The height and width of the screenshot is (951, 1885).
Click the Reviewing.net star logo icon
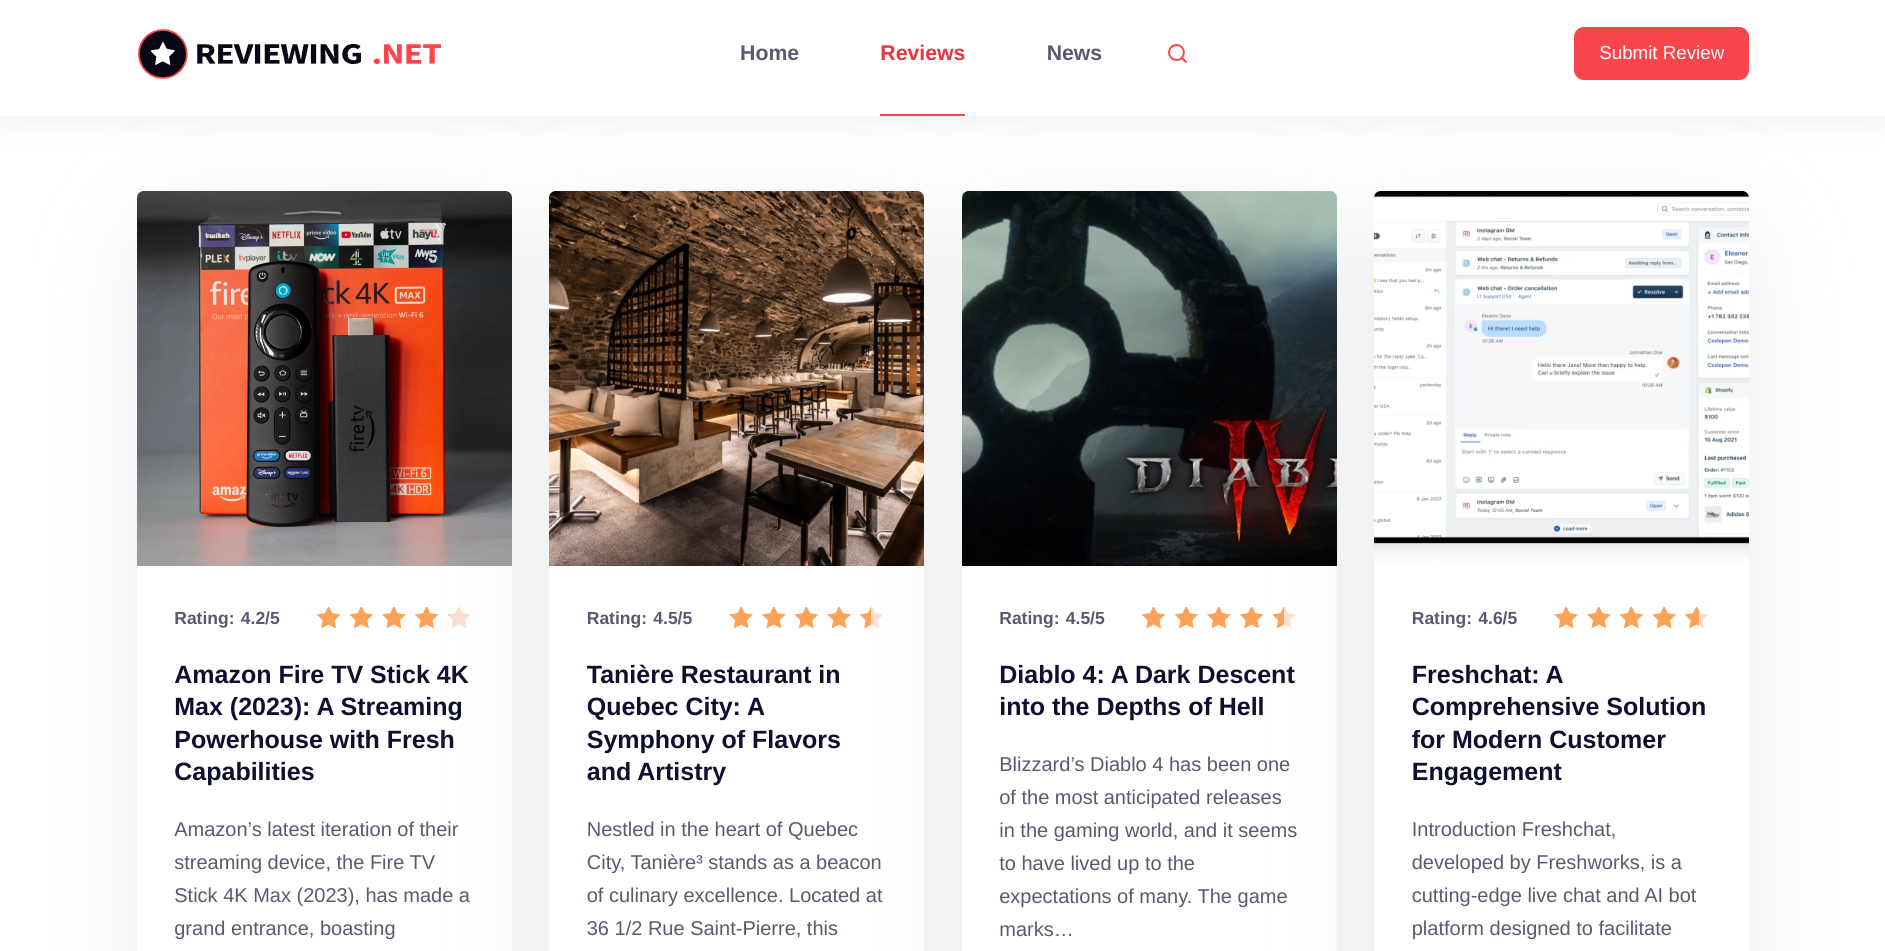point(163,54)
